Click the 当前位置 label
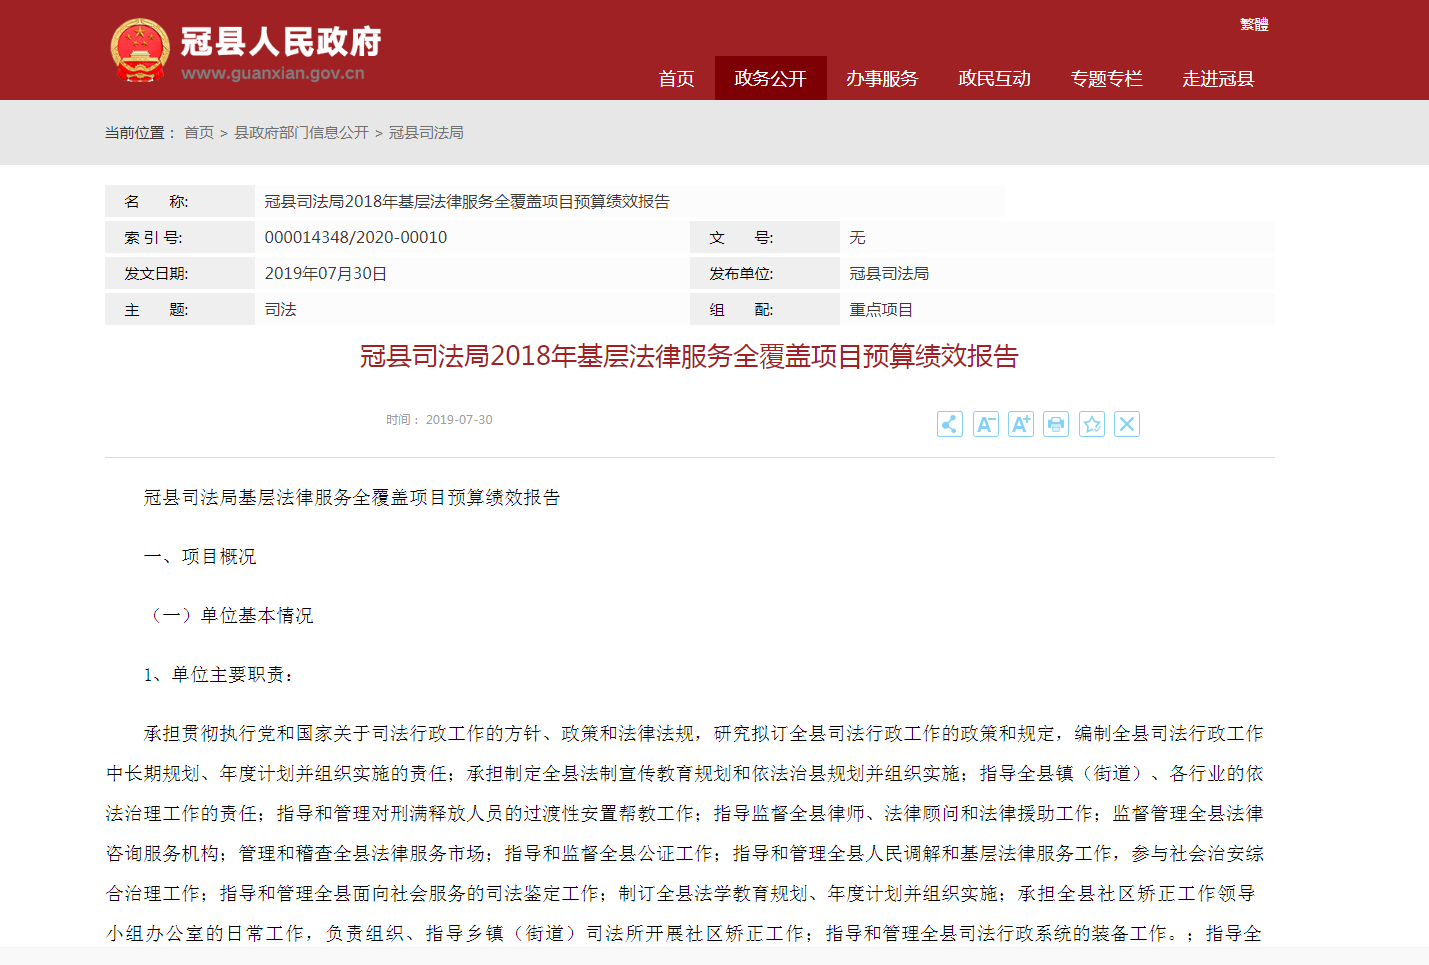Image resolution: width=1429 pixels, height=965 pixels. 140,132
